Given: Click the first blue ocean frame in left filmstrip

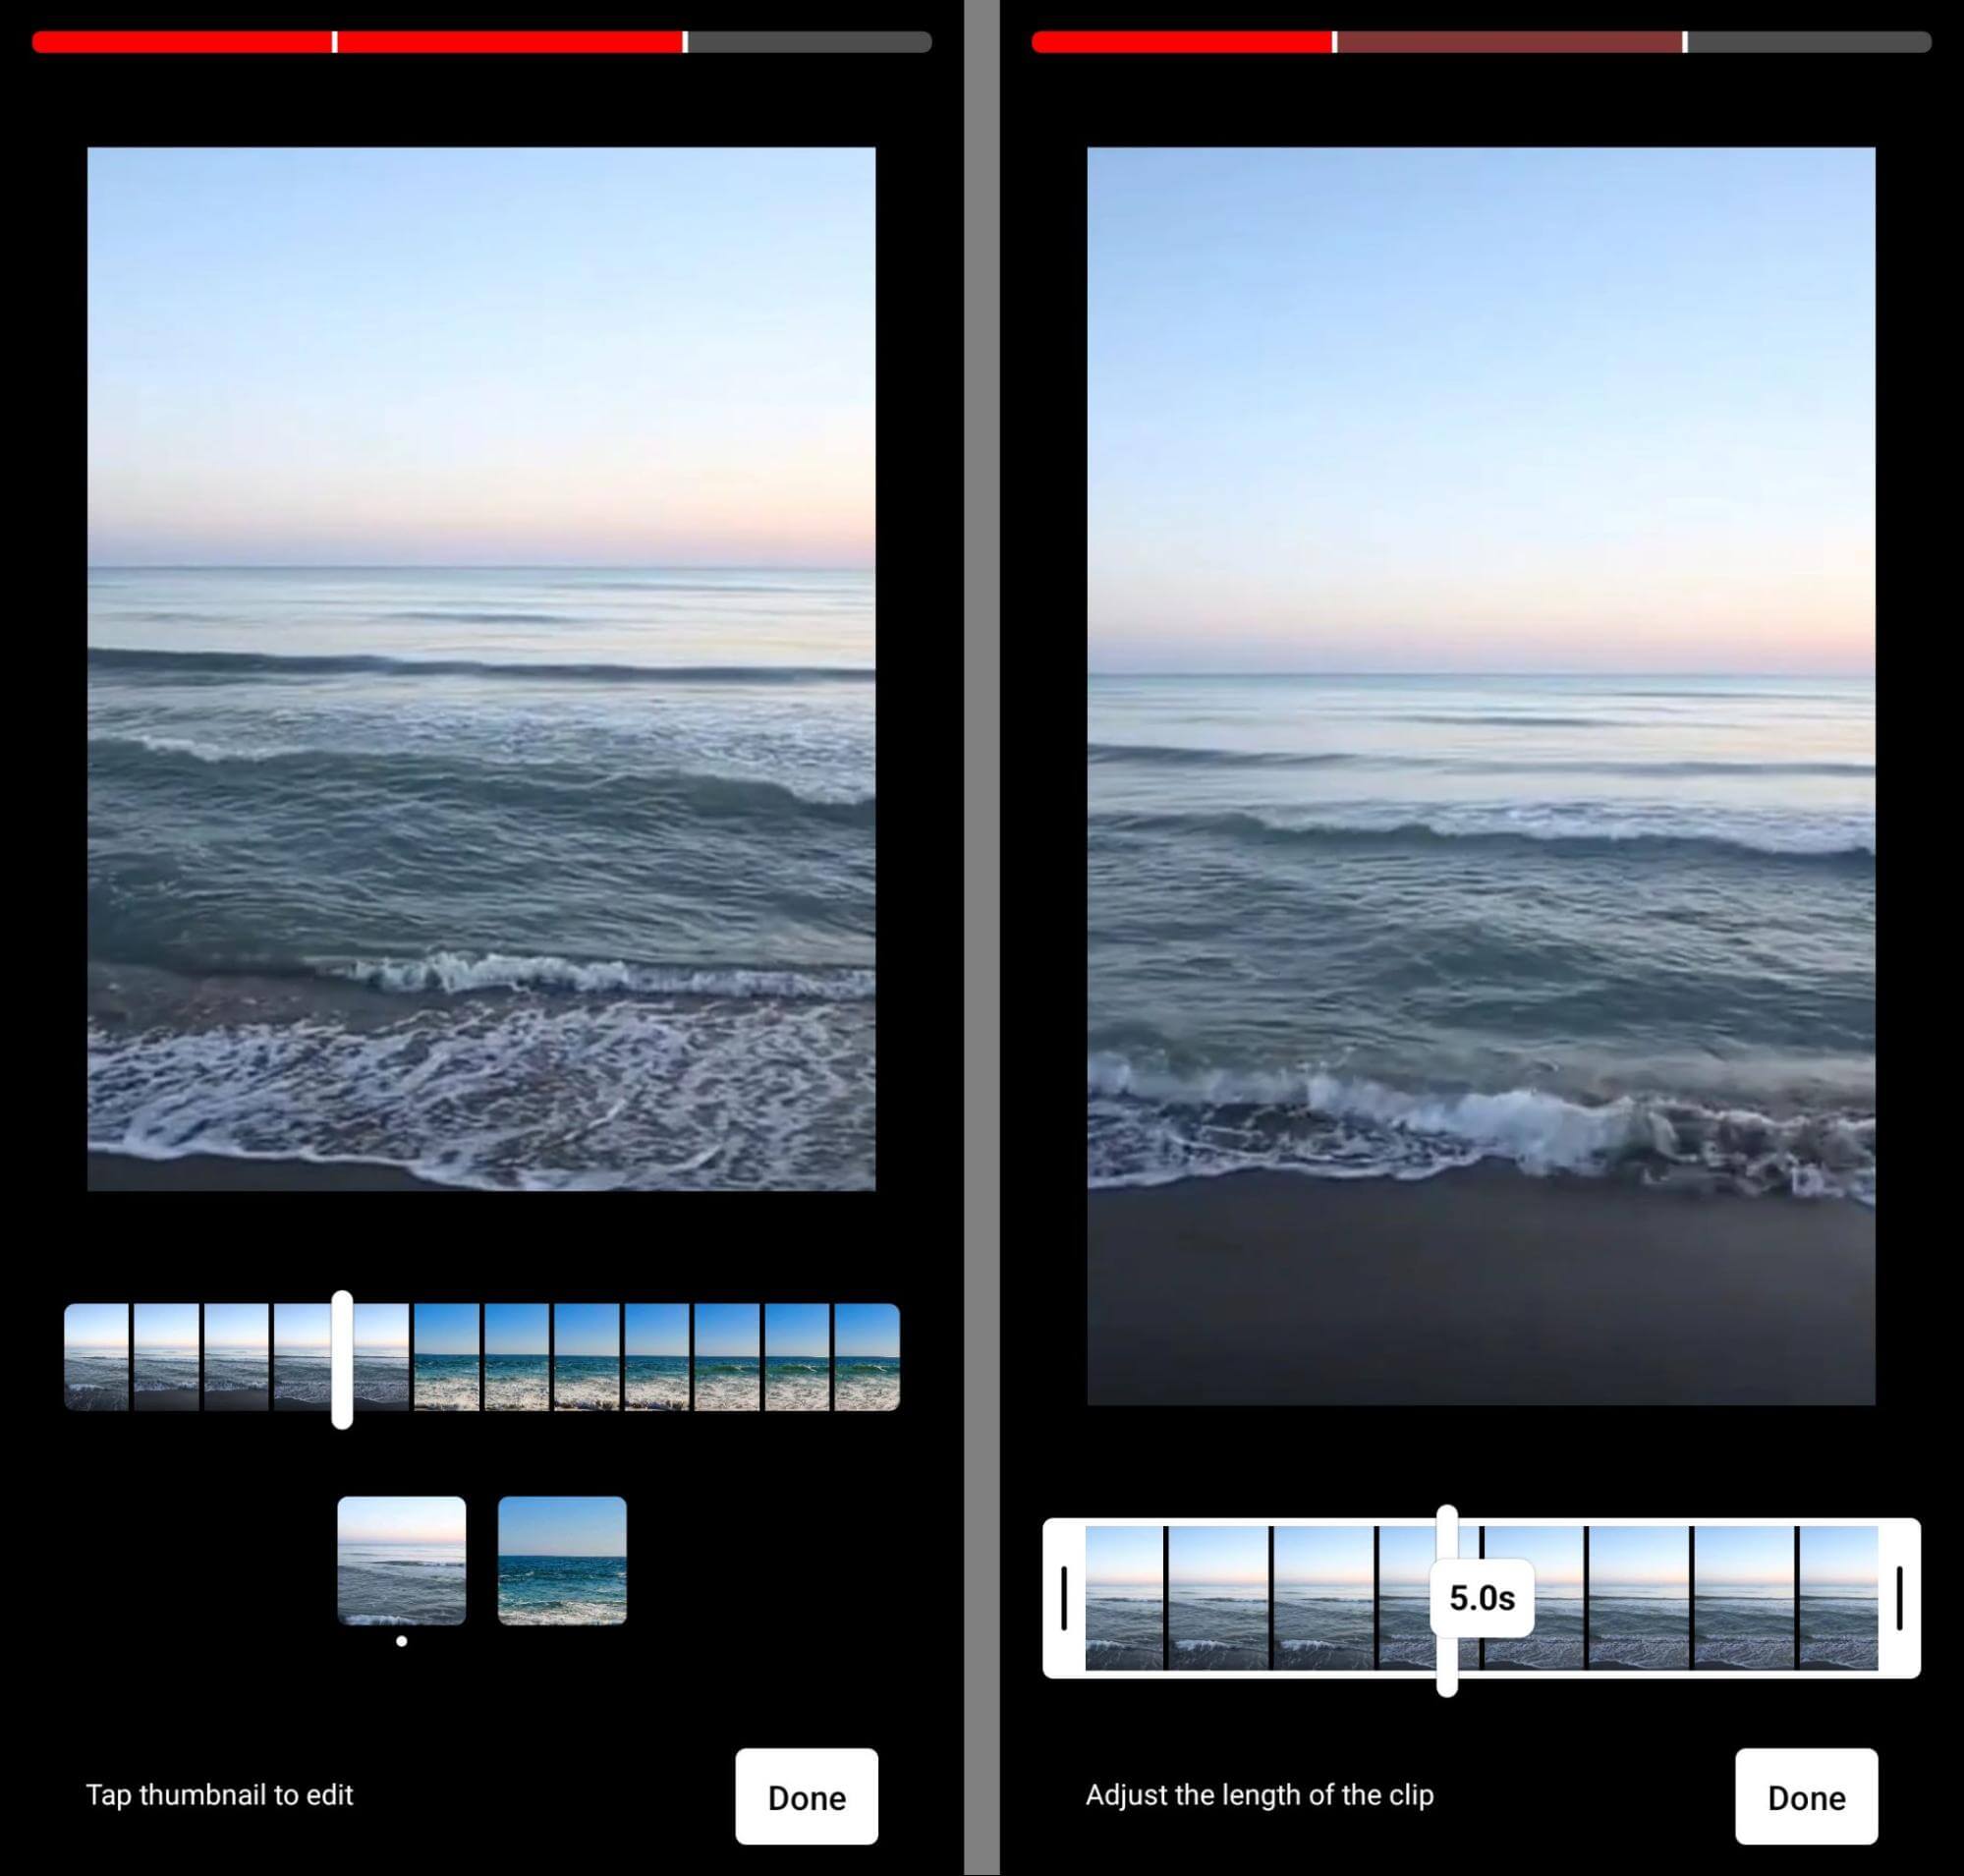Looking at the screenshot, I should [x=447, y=1357].
